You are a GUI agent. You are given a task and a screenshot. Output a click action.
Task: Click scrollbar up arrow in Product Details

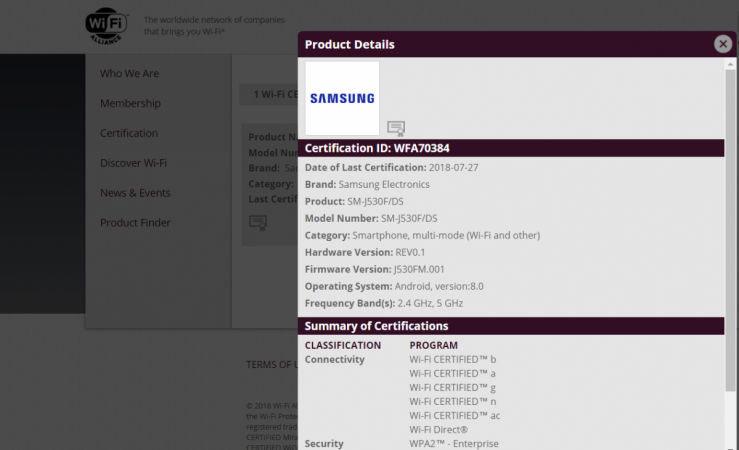pyautogui.click(x=730, y=64)
